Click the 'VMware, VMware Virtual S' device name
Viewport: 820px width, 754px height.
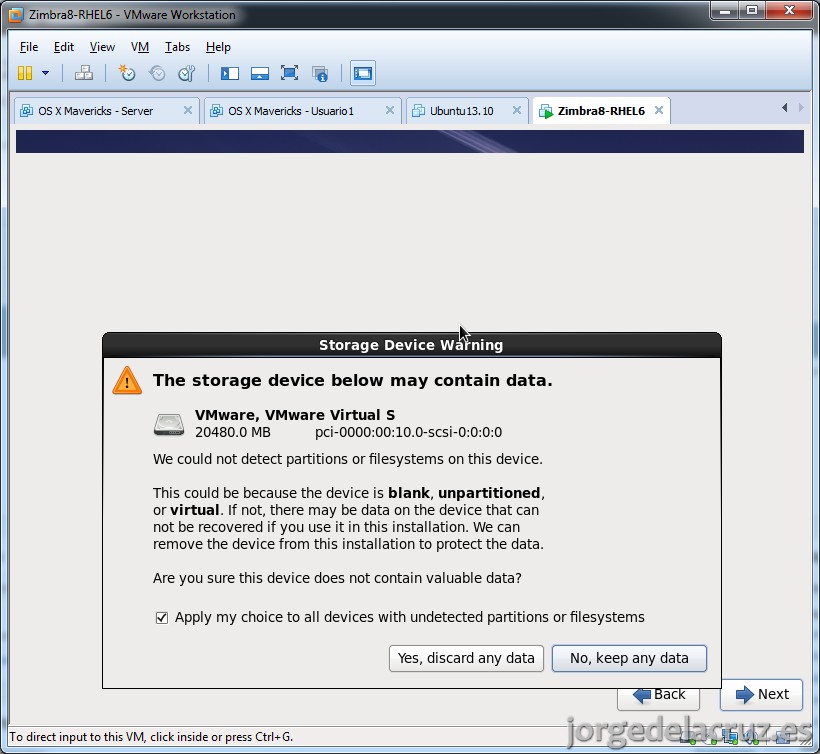[295, 415]
